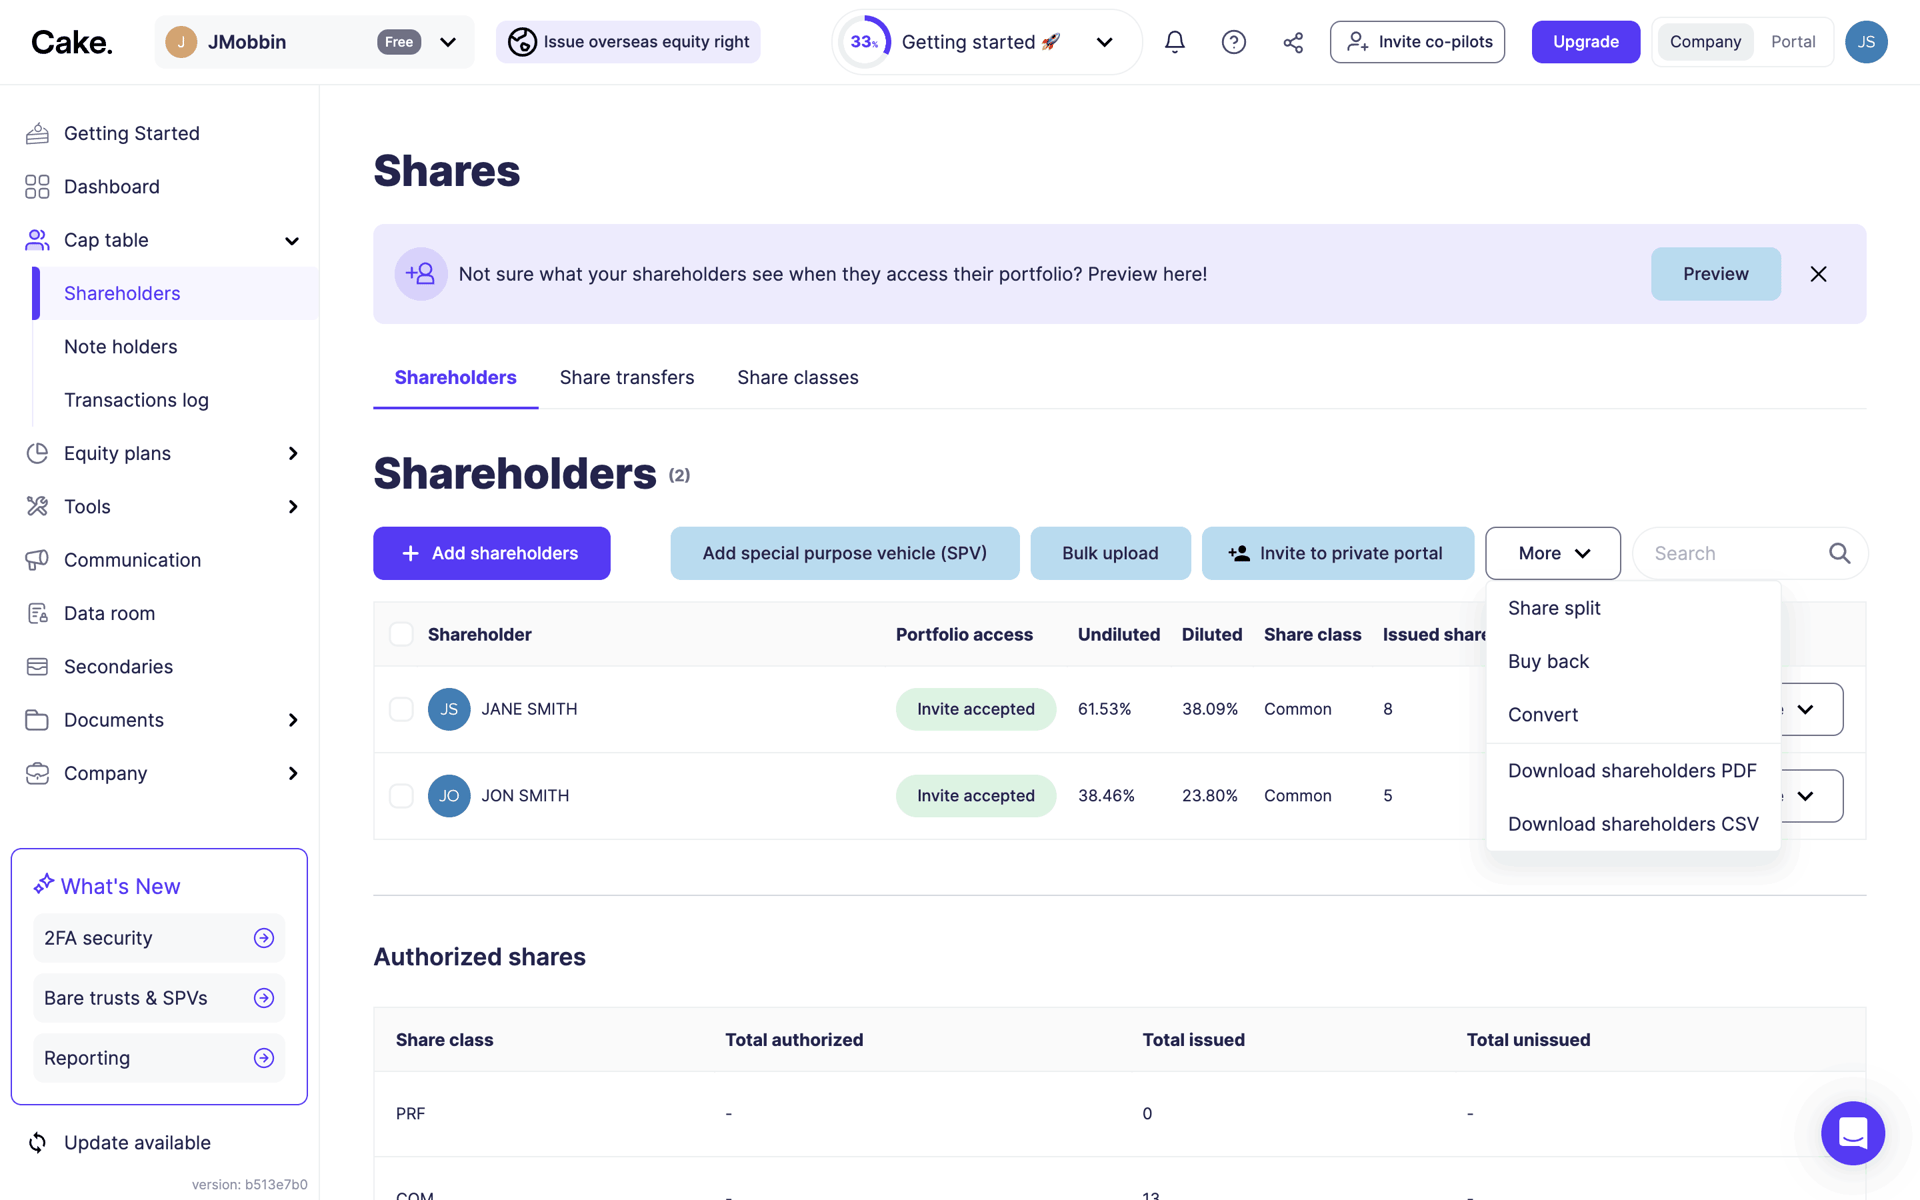
Task: Open Bare trusts & SPVs arrow icon
Action: pyautogui.click(x=264, y=998)
